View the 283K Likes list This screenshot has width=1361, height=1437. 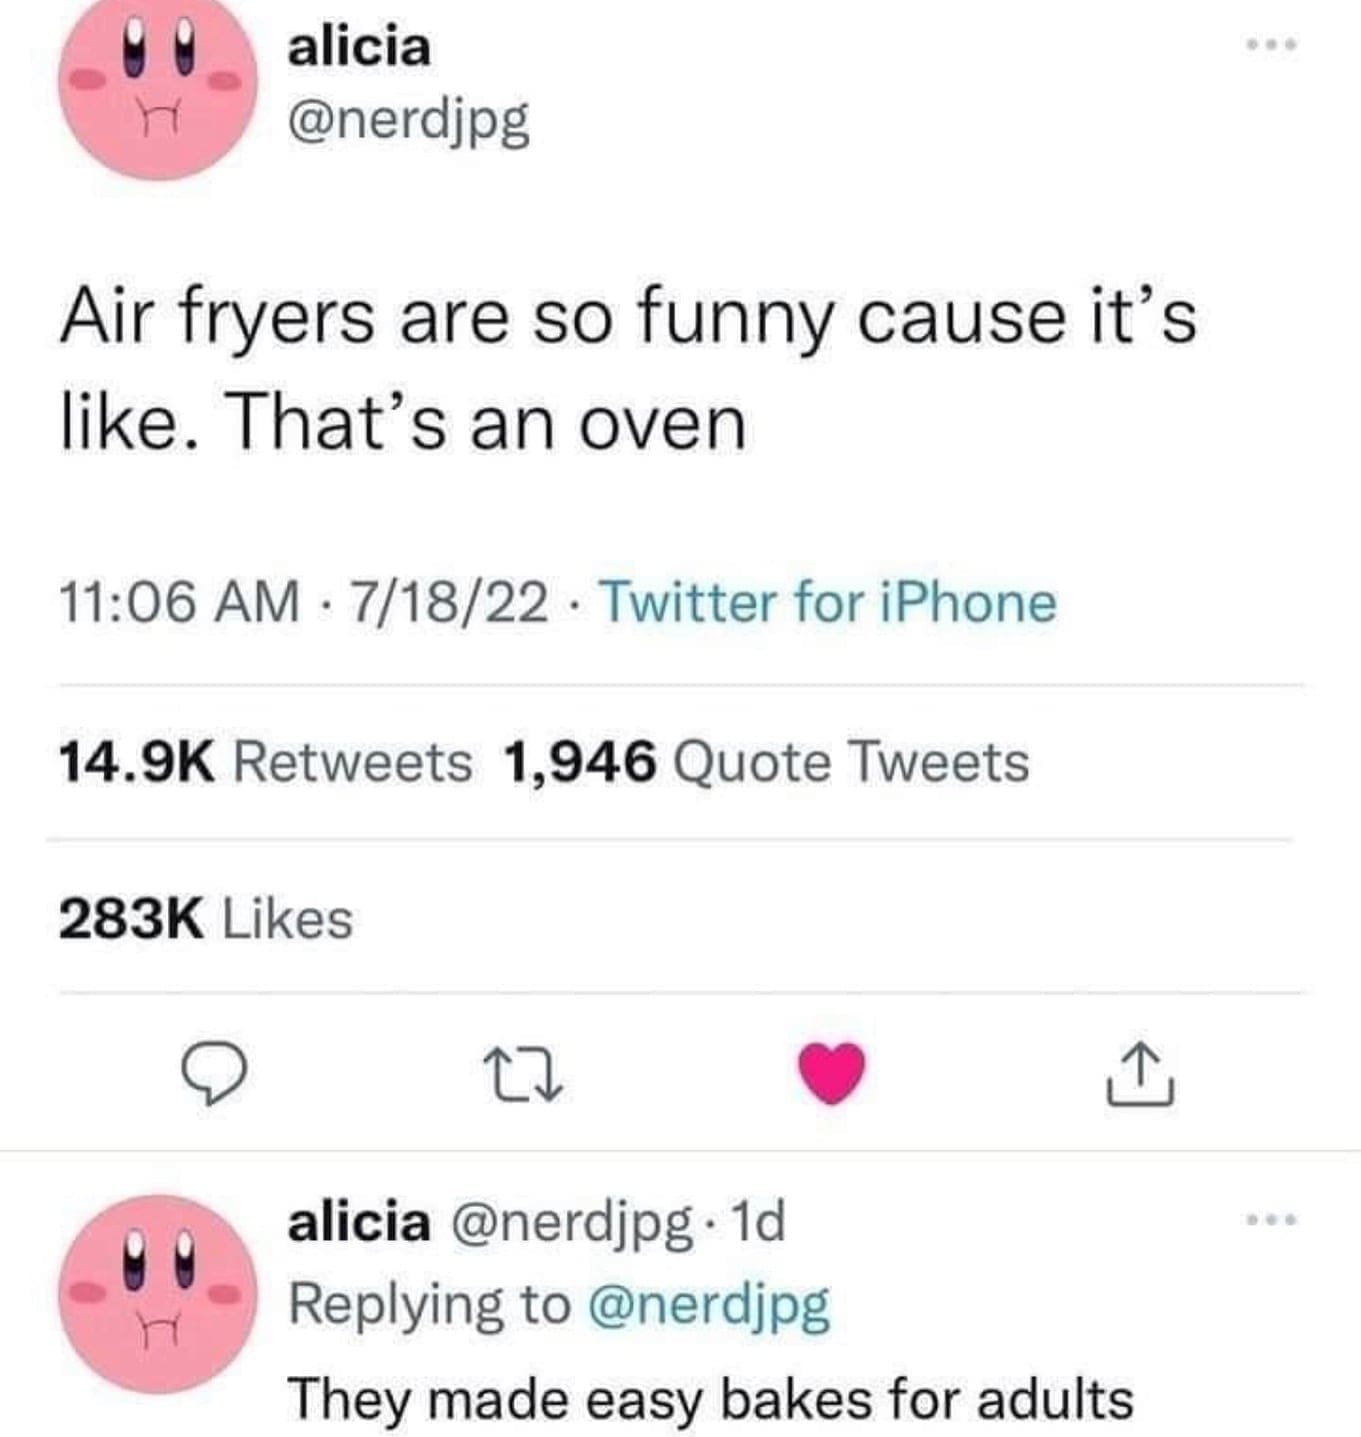coord(205,919)
